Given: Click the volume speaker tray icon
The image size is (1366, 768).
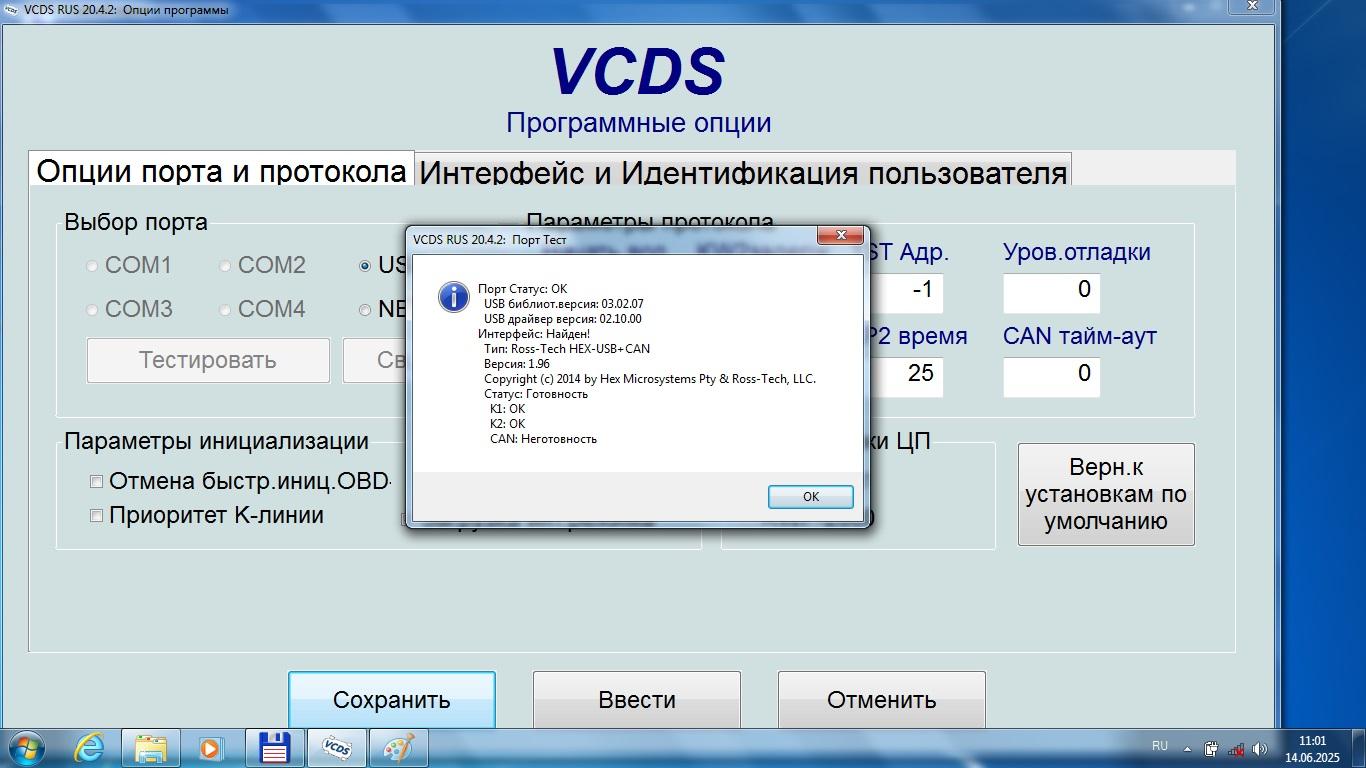Looking at the screenshot, I should pos(1259,748).
